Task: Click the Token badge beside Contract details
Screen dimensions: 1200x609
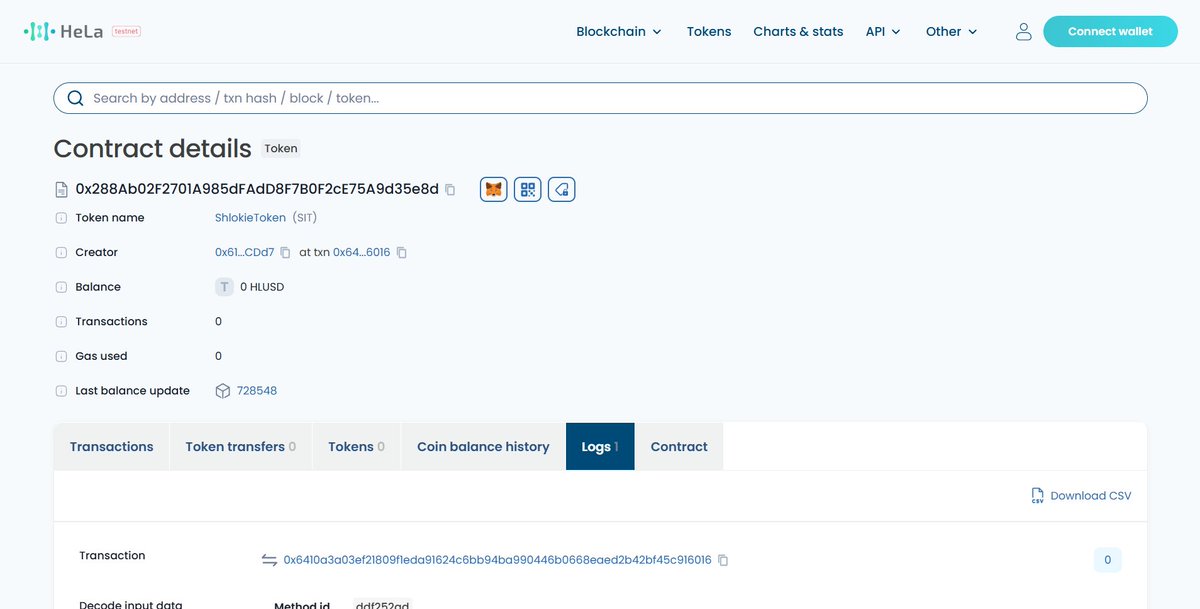Action: point(281,148)
